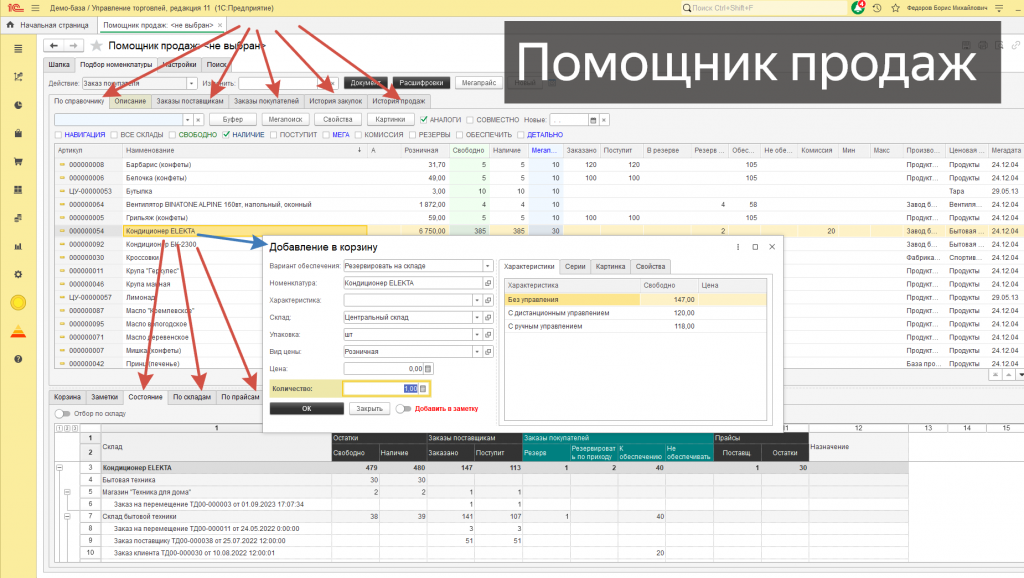Open the Характеристика dropdown arrow
The height and width of the screenshot is (578, 1024).
[x=477, y=300]
